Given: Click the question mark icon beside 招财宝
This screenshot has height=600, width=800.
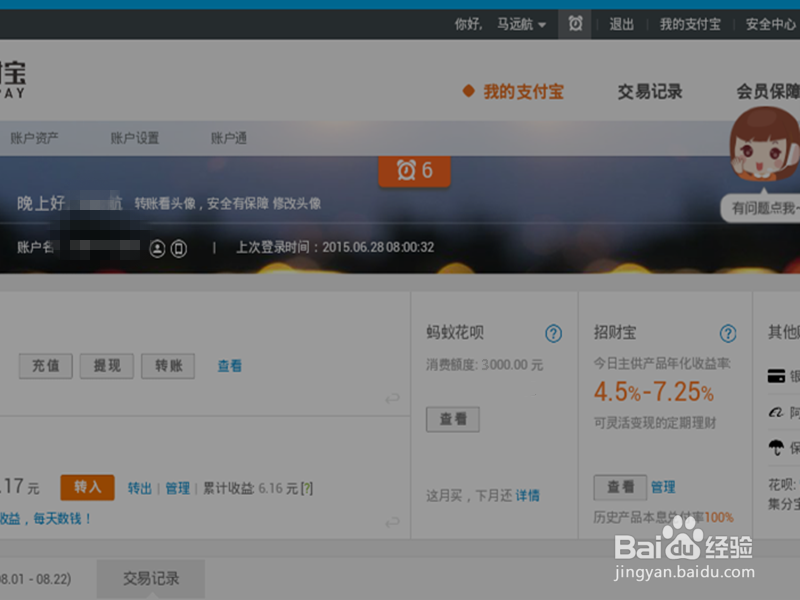Looking at the screenshot, I should 728,334.
